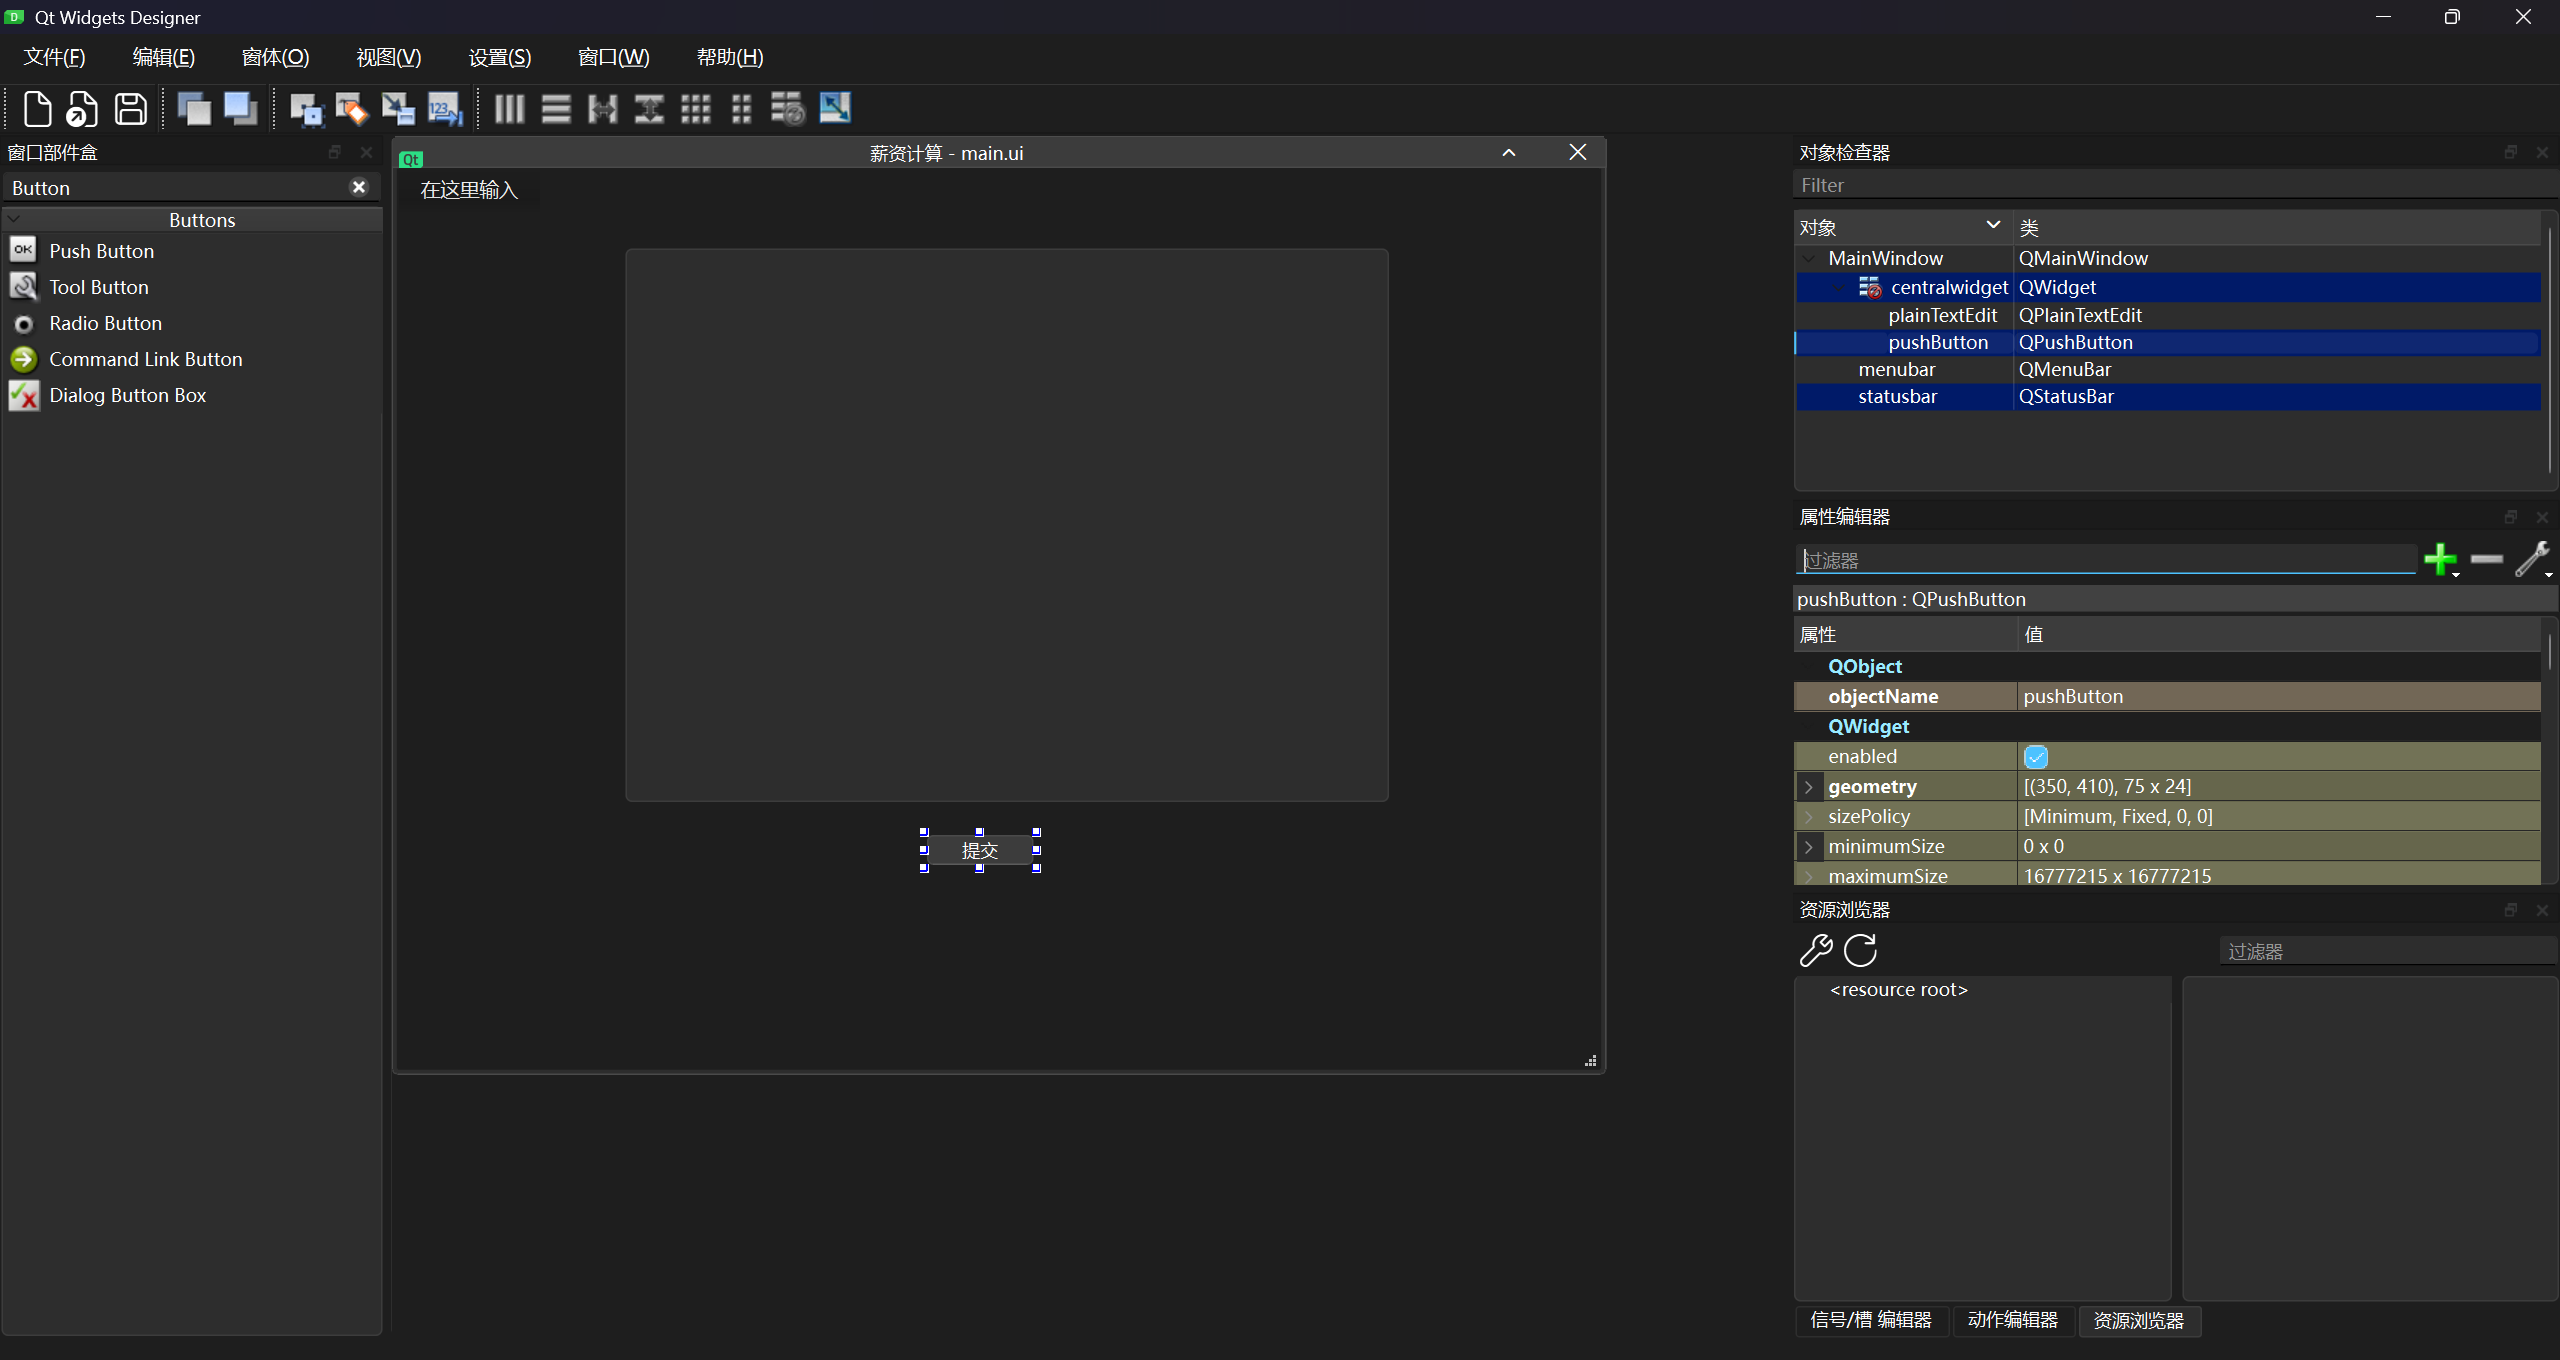The image size is (2560, 1360).
Task: Click the 提交 button on the form
Action: tap(979, 850)
